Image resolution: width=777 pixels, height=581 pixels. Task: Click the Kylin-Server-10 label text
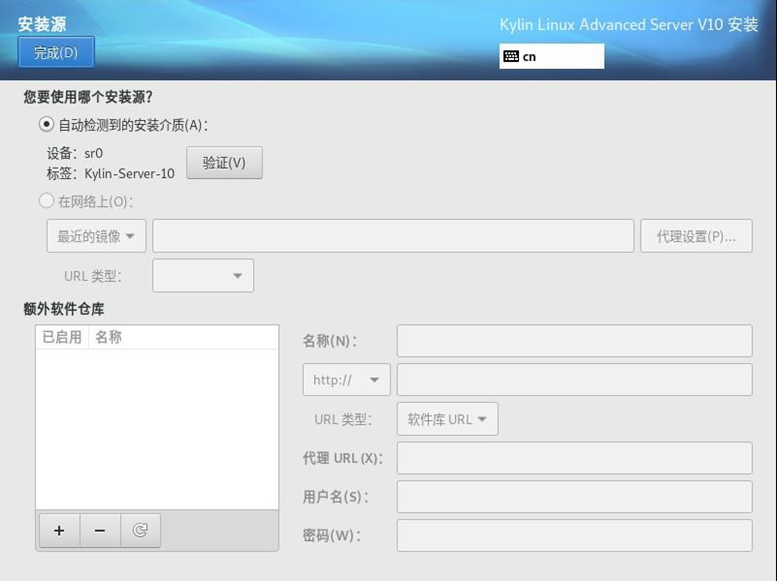(129, 174)
